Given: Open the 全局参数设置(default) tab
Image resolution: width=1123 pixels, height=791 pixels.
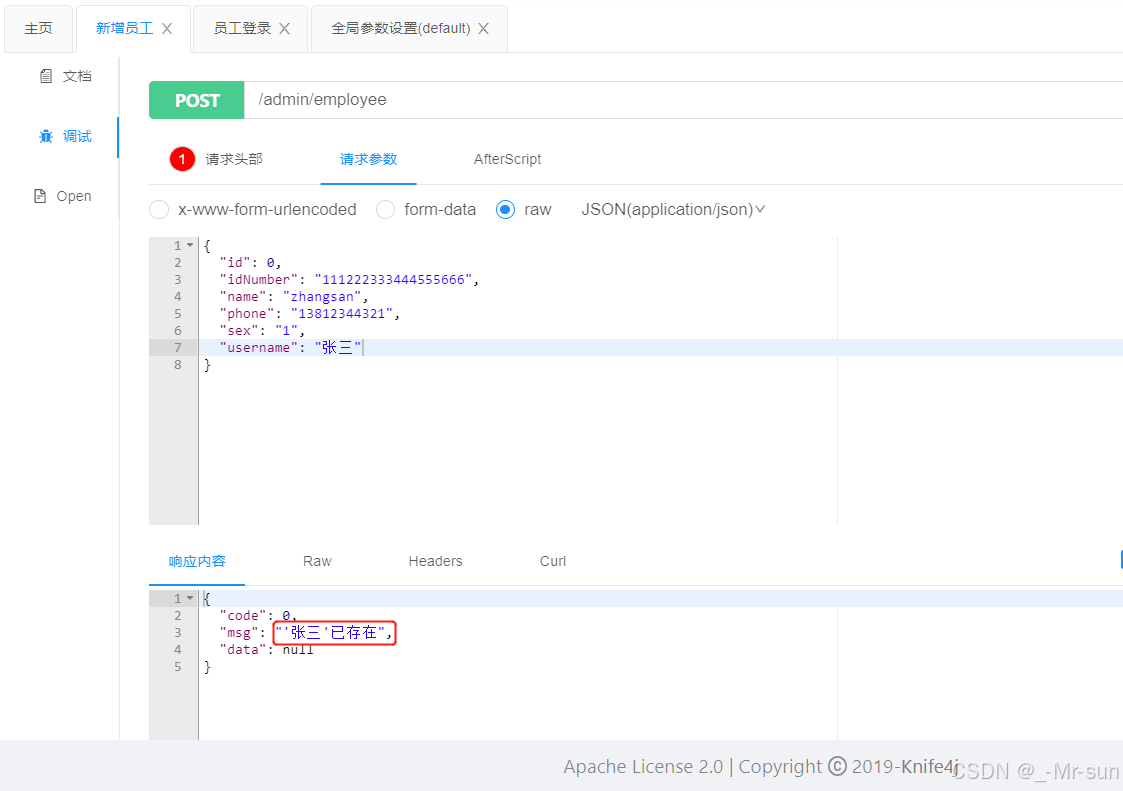Looking at the screenshot, I should [x=400, y=29].
